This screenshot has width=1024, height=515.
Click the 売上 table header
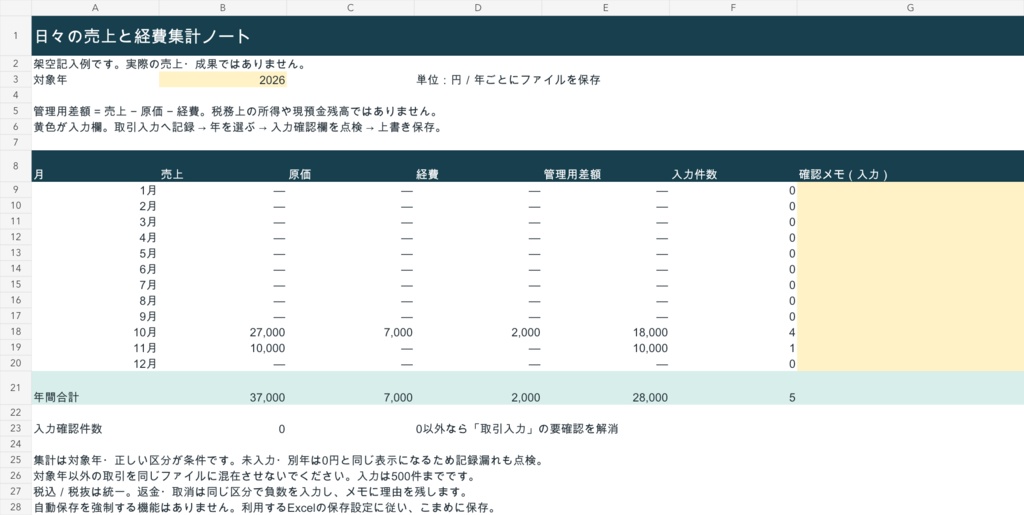223,166
